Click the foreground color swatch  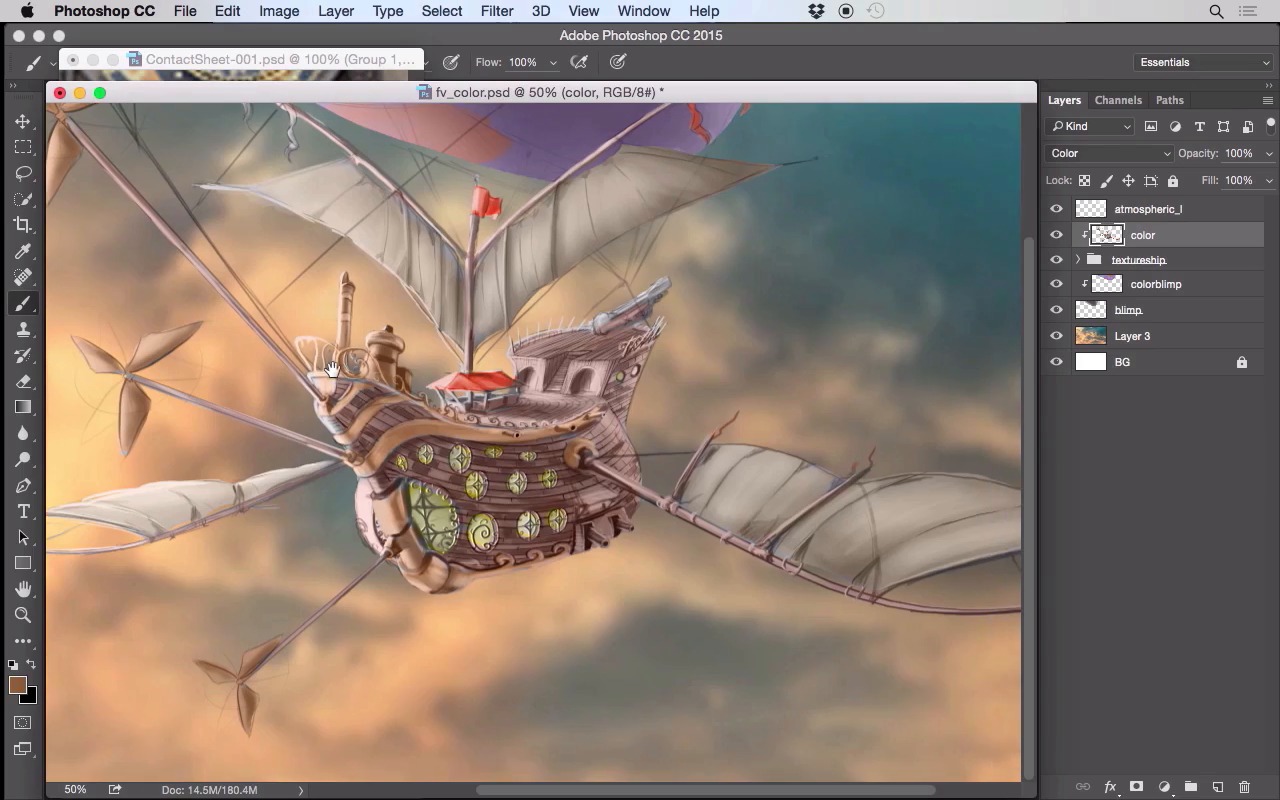pos(17,685)
